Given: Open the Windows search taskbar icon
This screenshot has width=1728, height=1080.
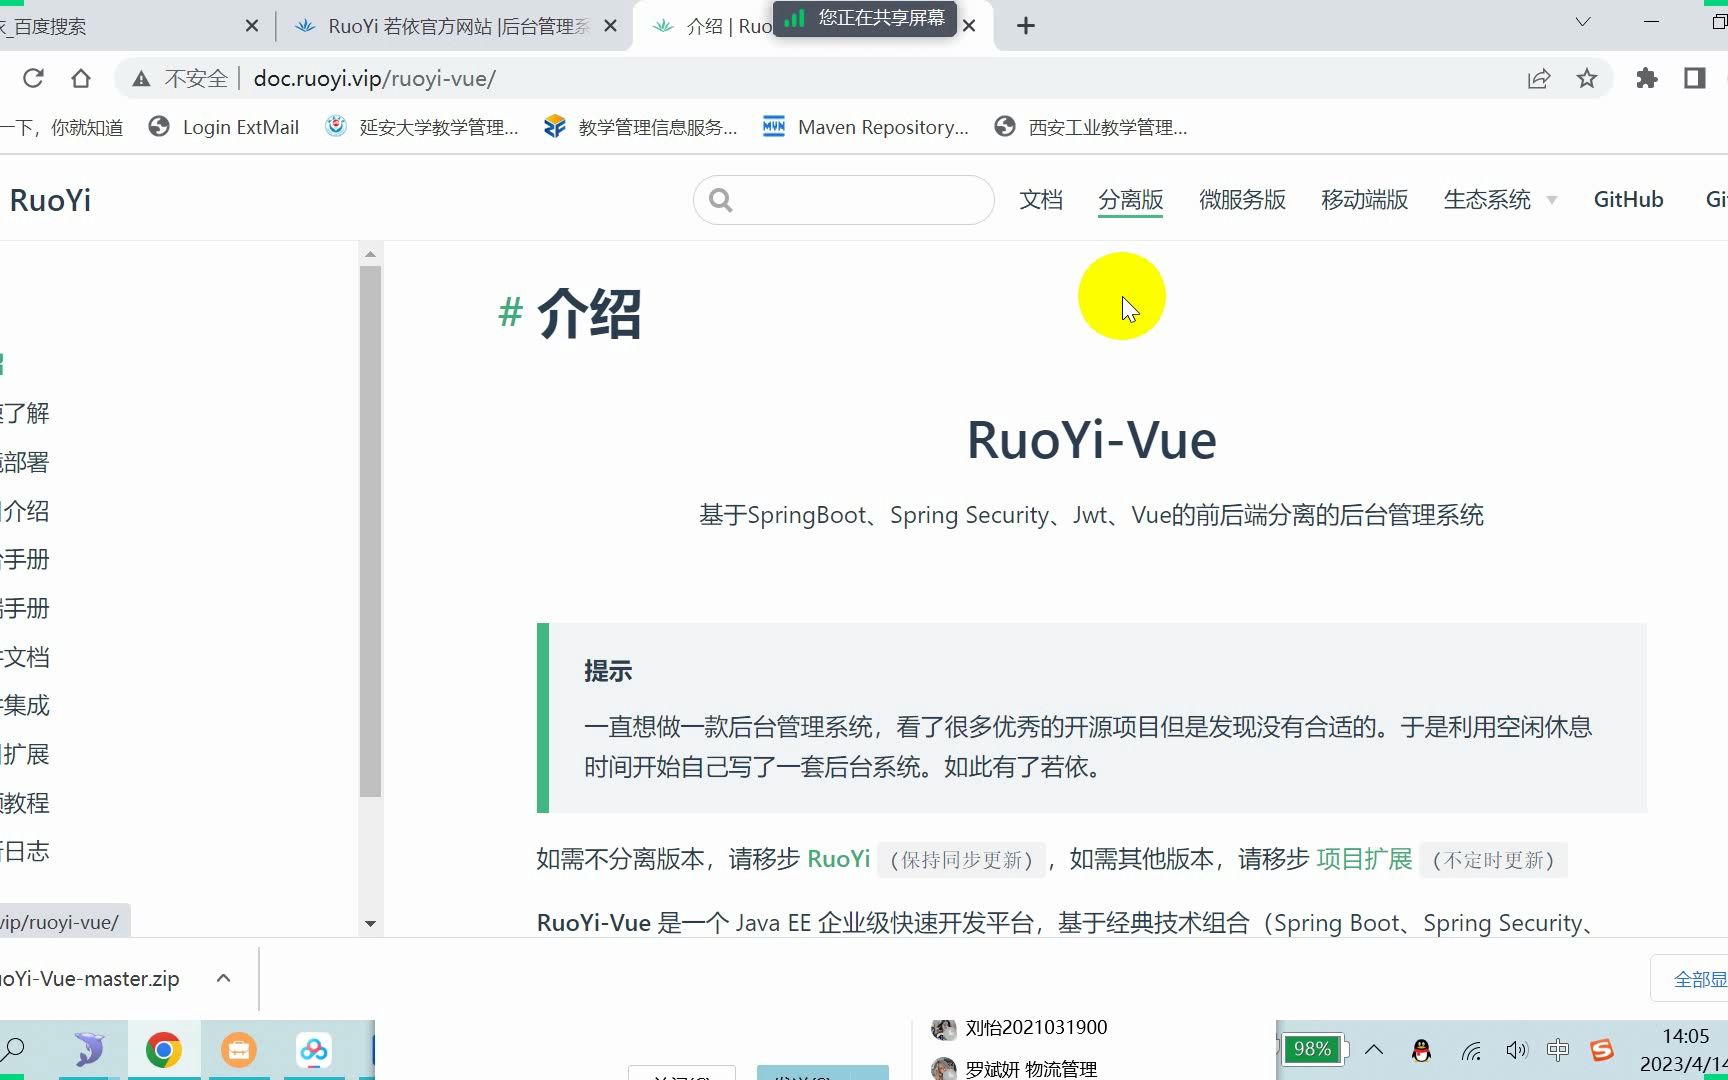Looking at the screenshot, I should click(x=14, y=1049).
